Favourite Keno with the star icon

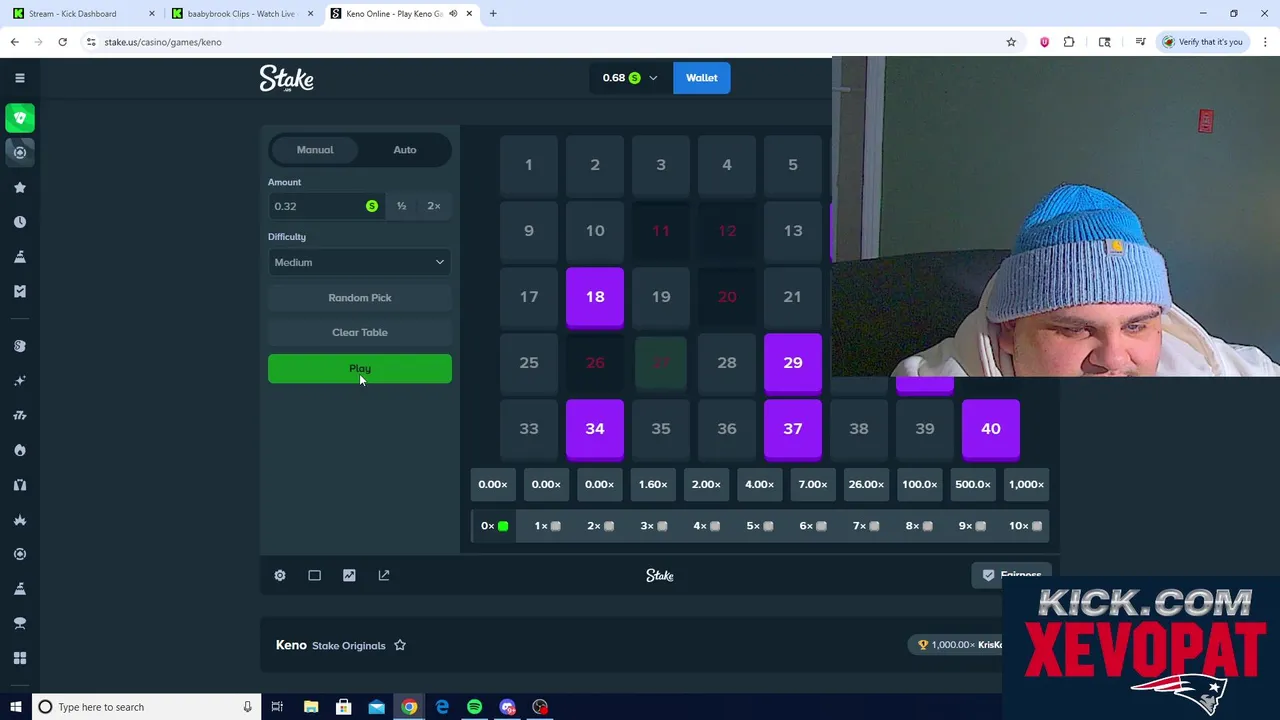(400, 645)
